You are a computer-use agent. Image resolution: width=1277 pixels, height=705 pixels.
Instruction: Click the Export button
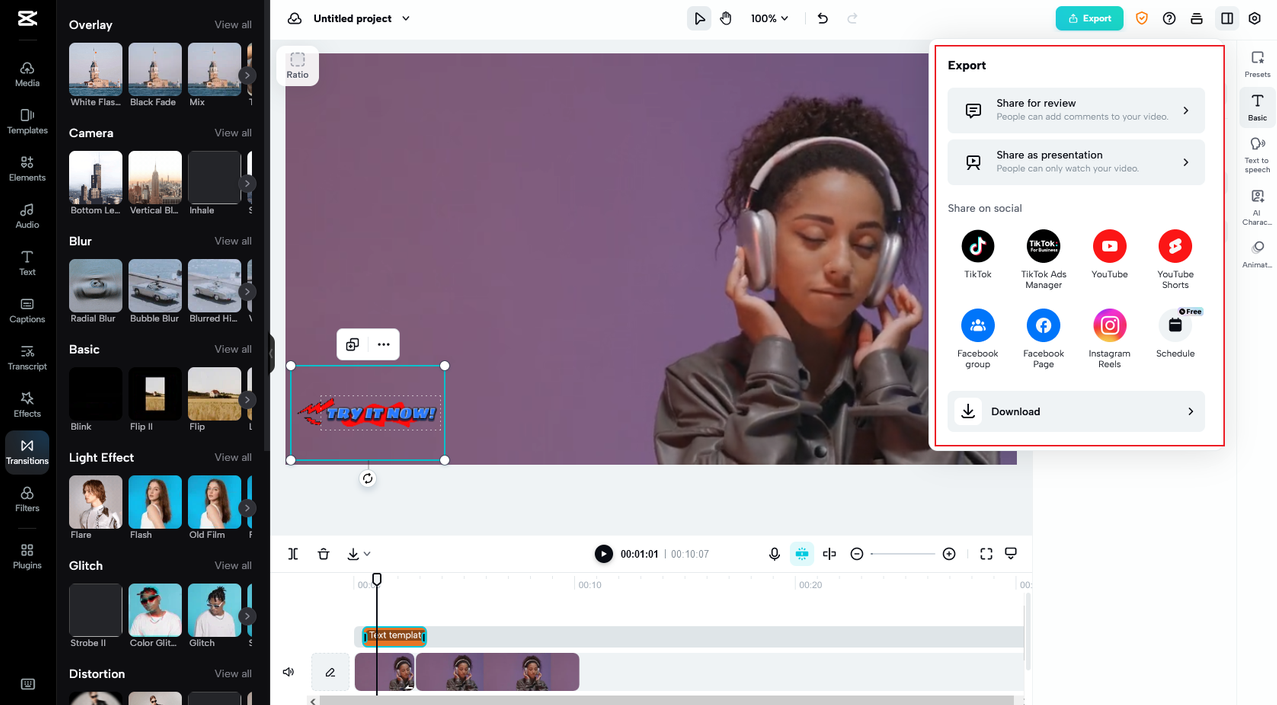pos(1089,18)
